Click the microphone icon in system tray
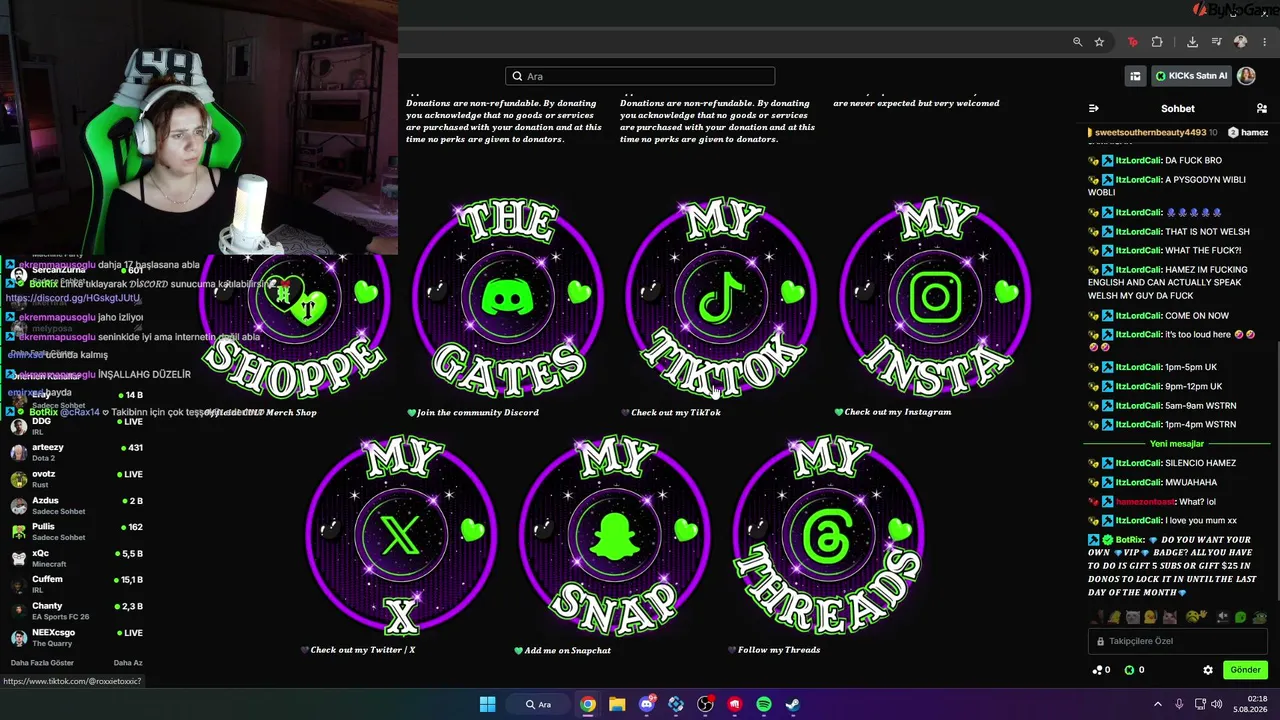The height and width of the screenshot is (720, 1280). 1180,704
